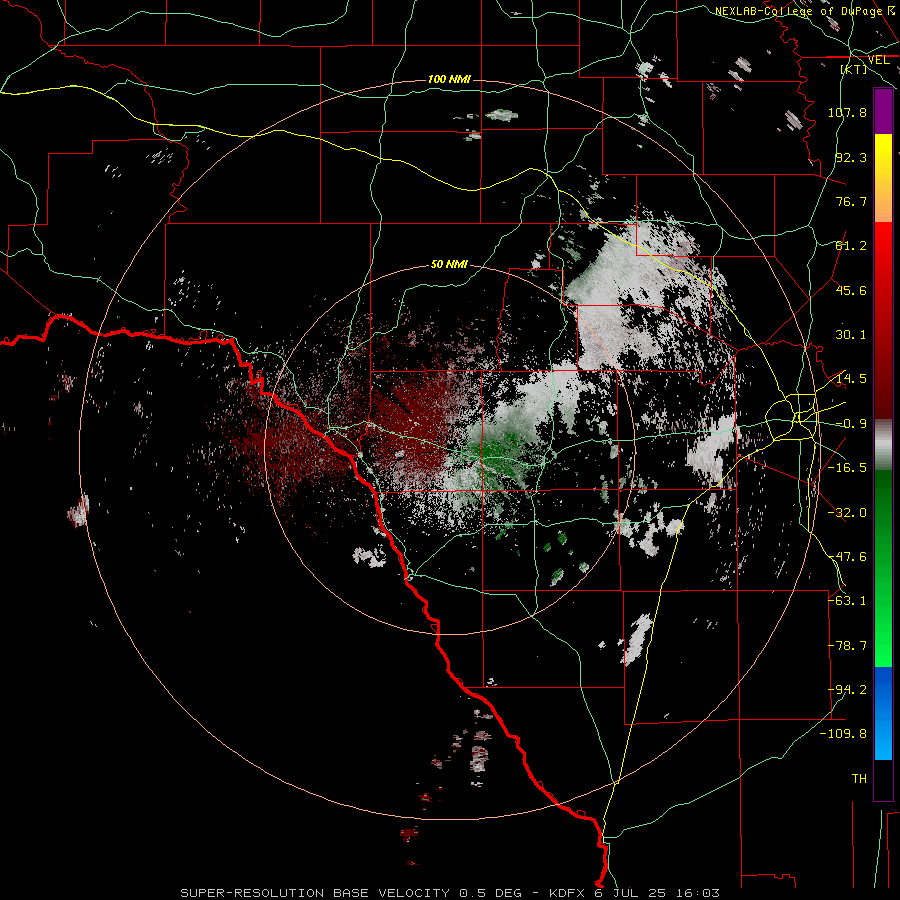Click the Super-Resolution Base Velocity caption text
Screen dimensions: 900x900
[x=449, y=893]
